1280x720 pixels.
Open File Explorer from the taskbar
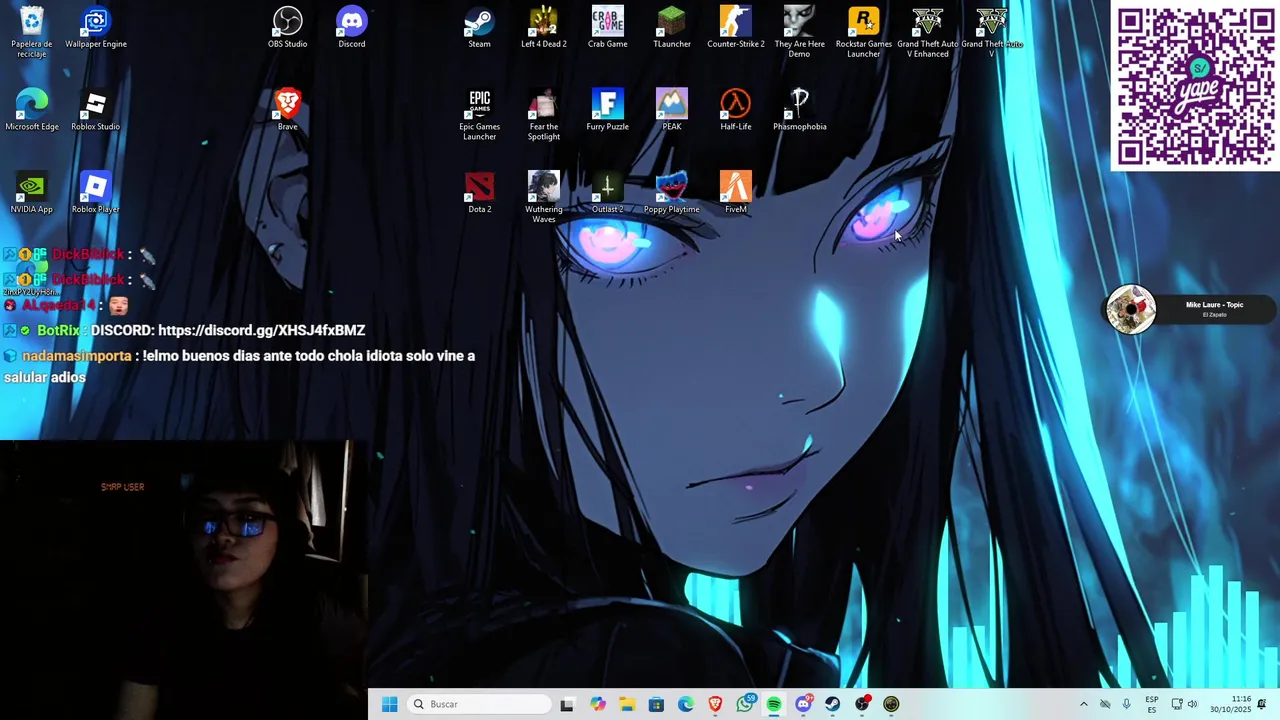(x=627, y=704)
